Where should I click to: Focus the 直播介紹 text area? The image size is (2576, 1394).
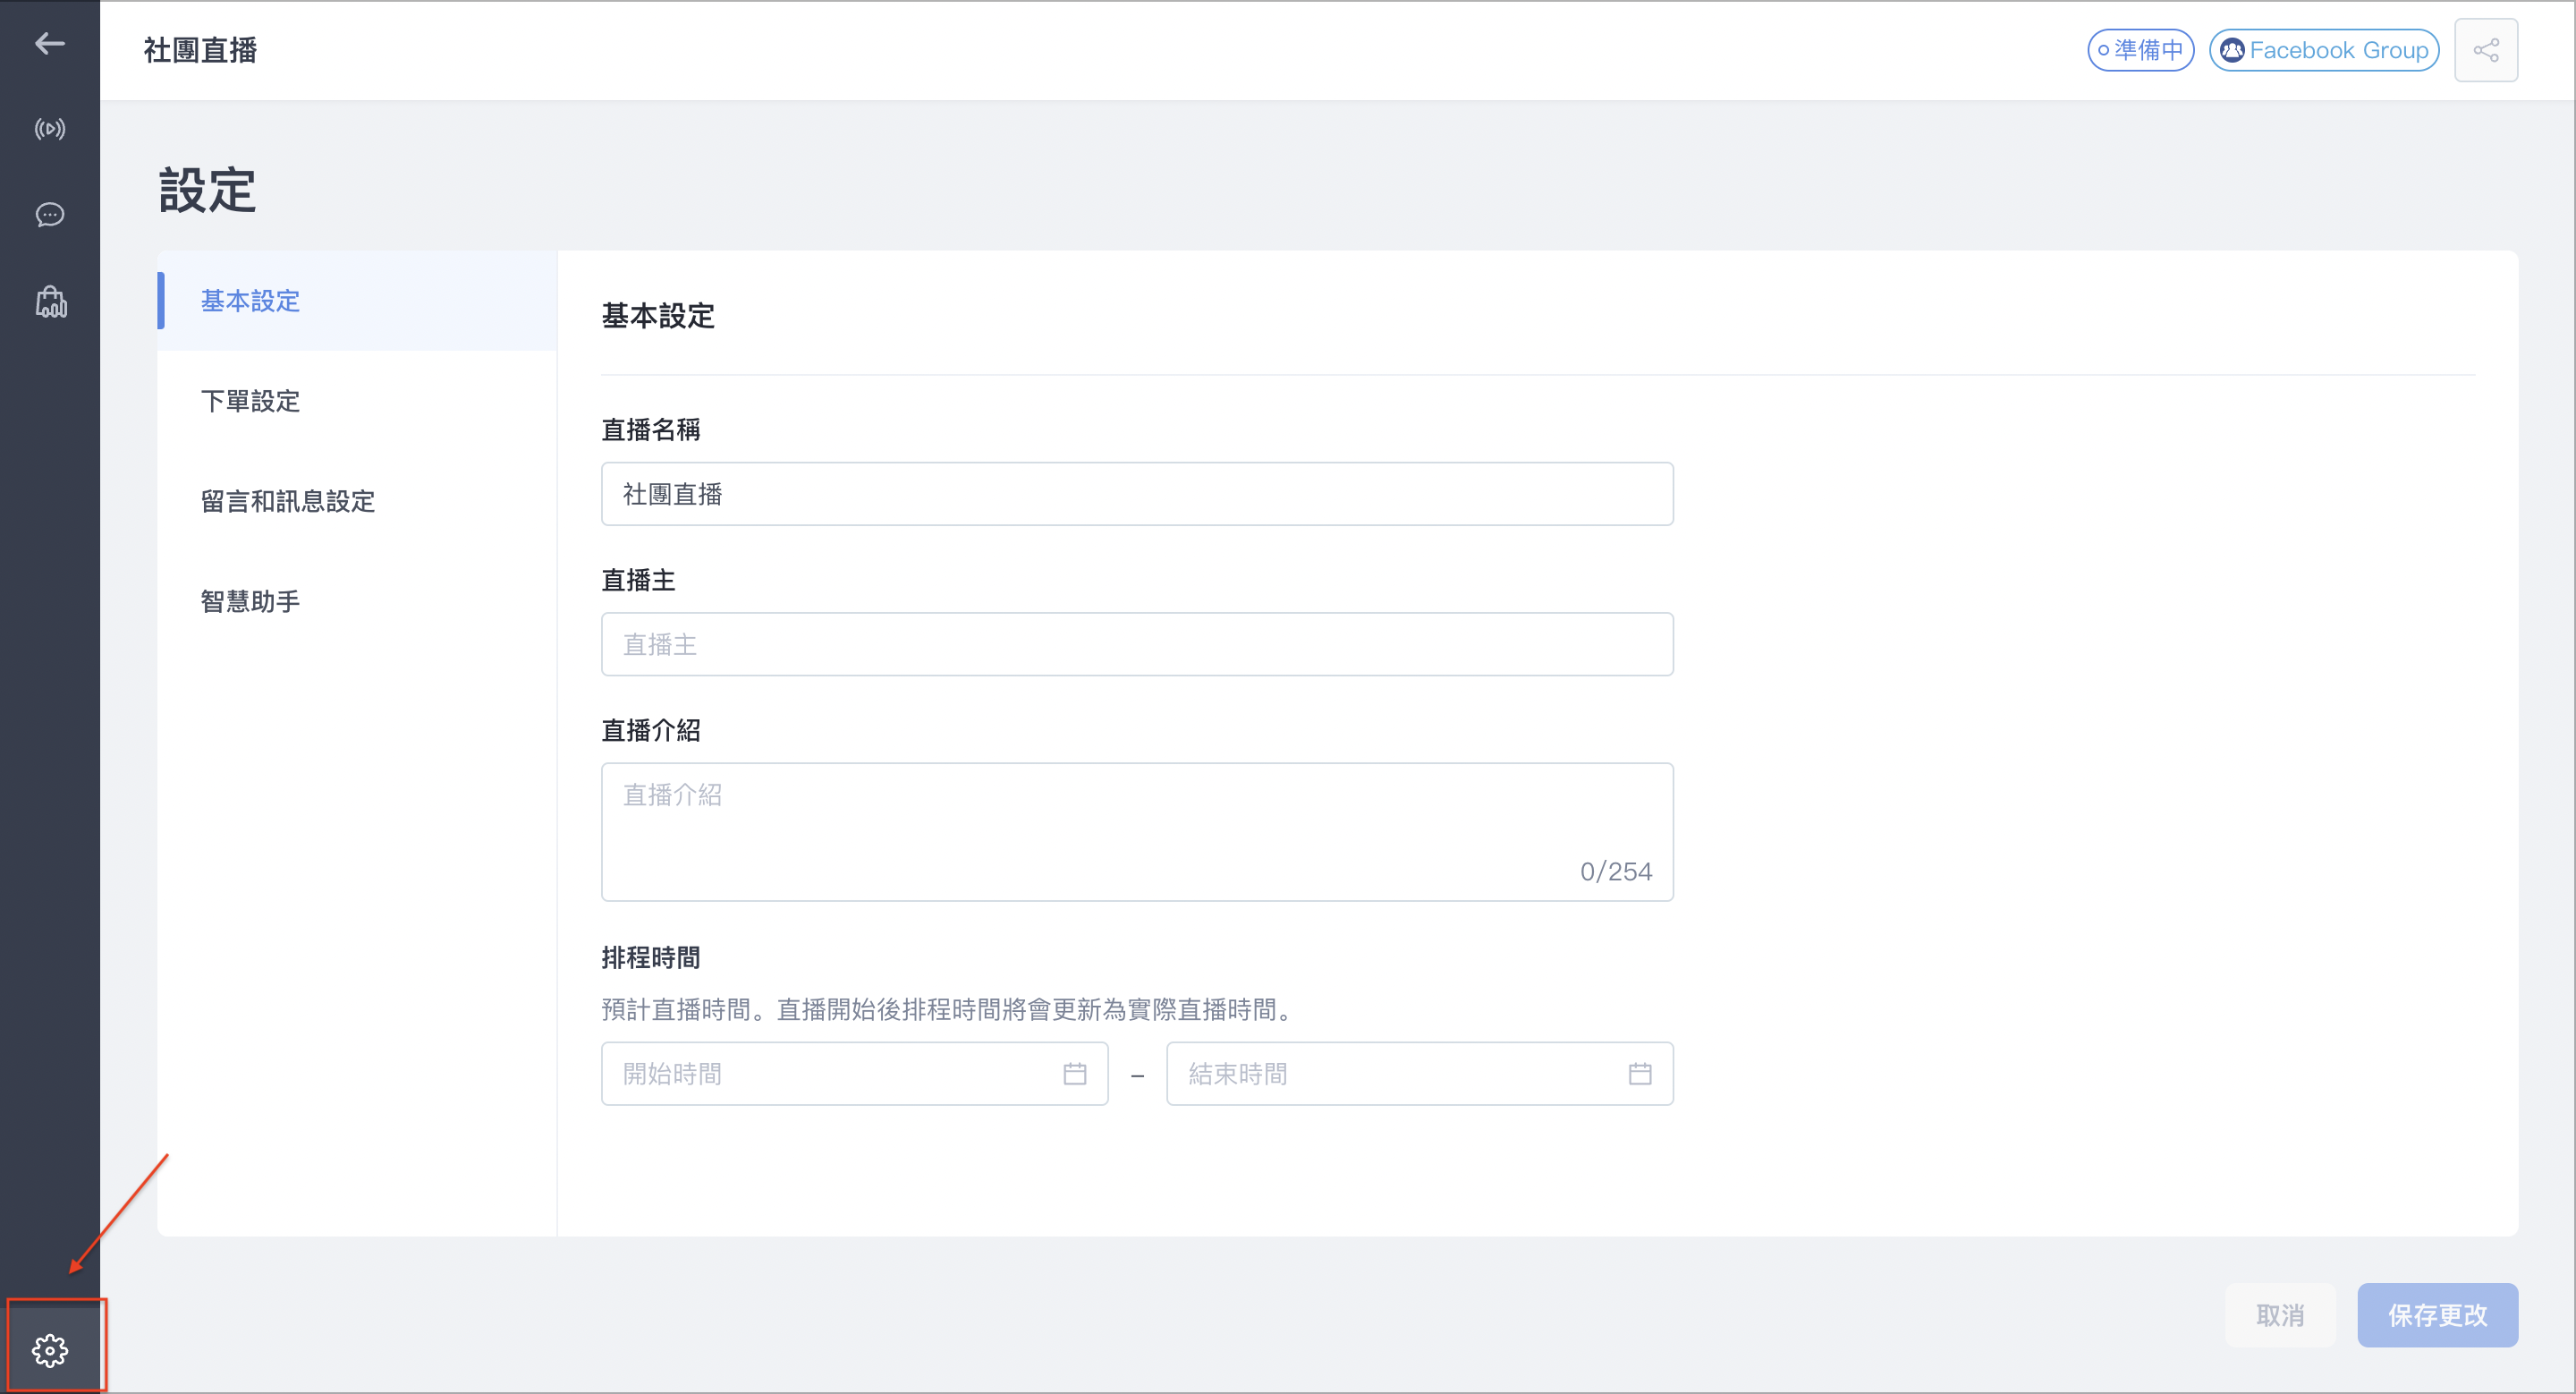pyautogui.click(x=1137, y=832)
